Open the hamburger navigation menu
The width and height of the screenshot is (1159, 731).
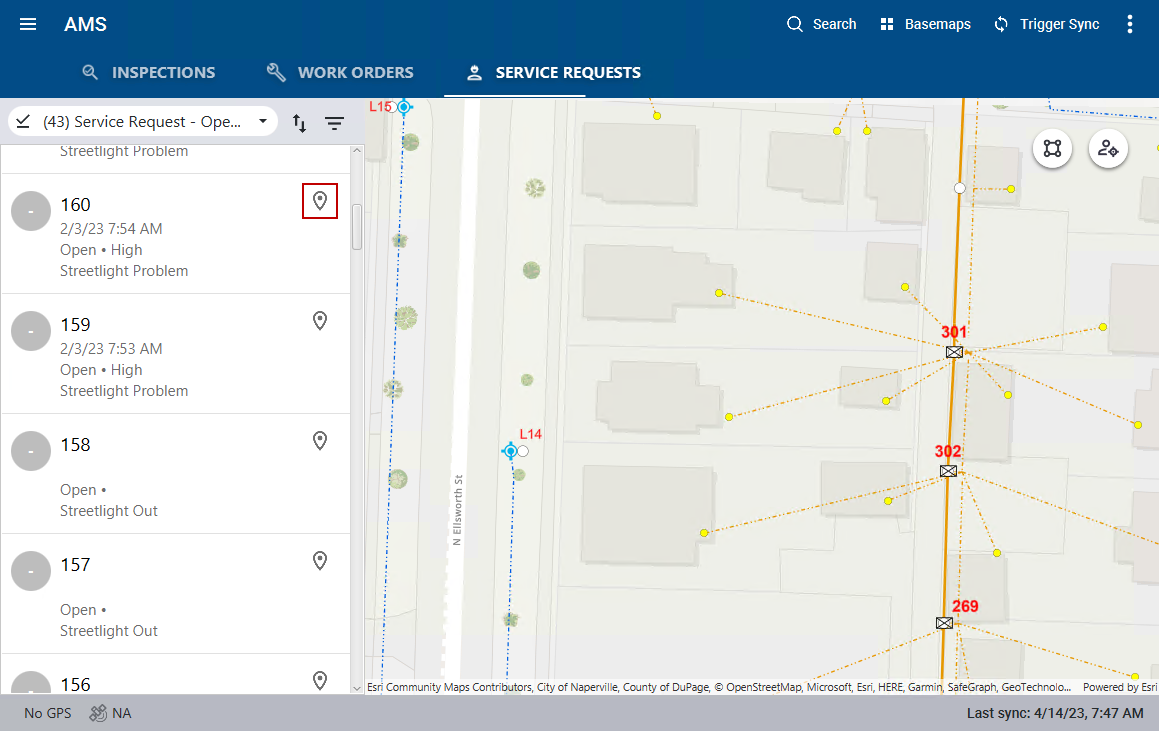click(28, 24)
